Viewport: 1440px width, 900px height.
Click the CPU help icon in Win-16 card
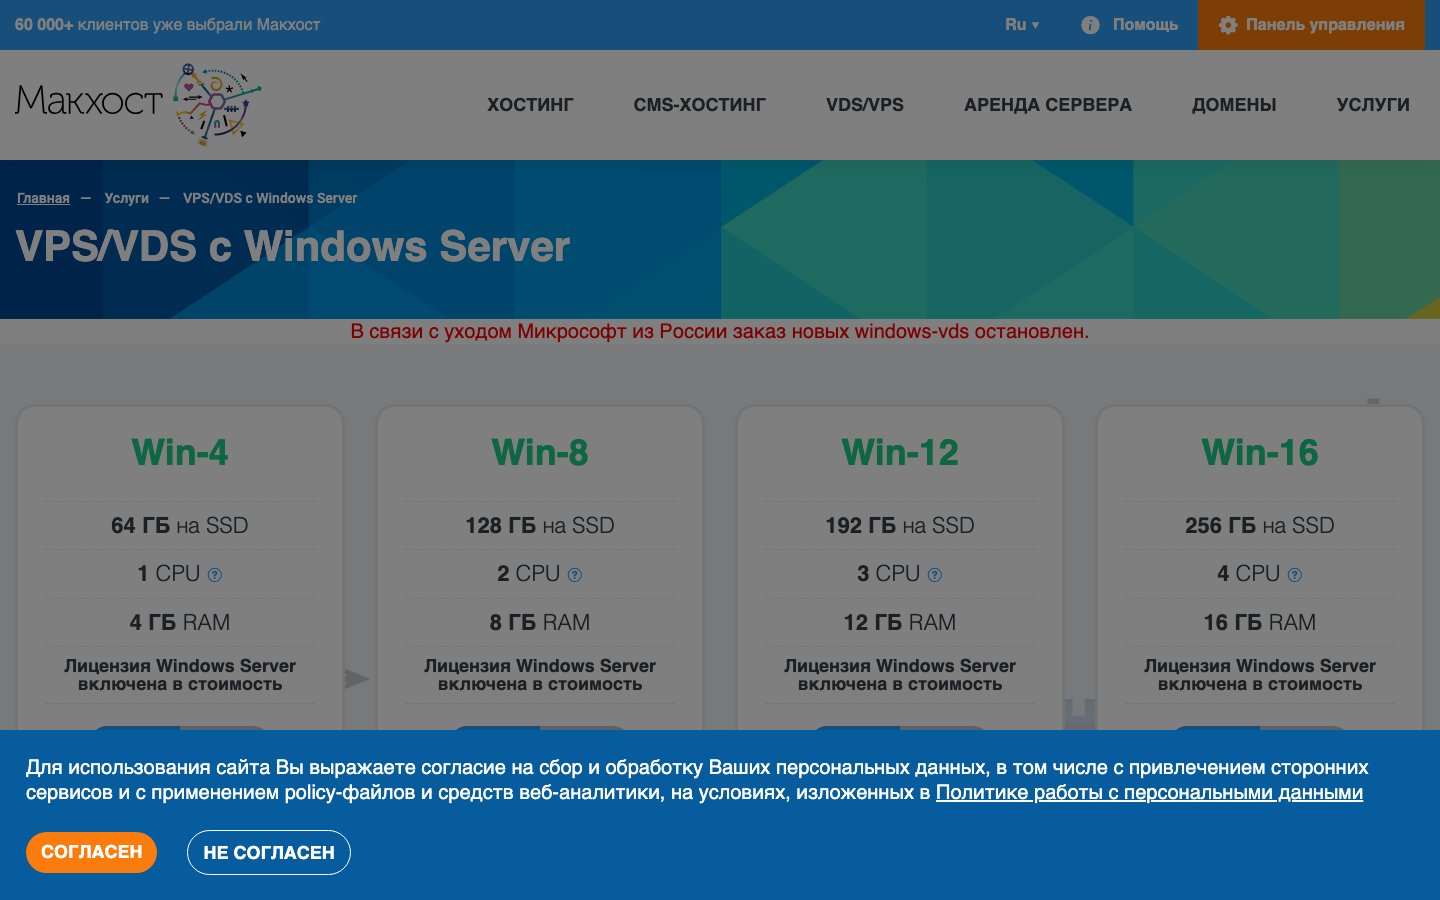point(1294,575)
